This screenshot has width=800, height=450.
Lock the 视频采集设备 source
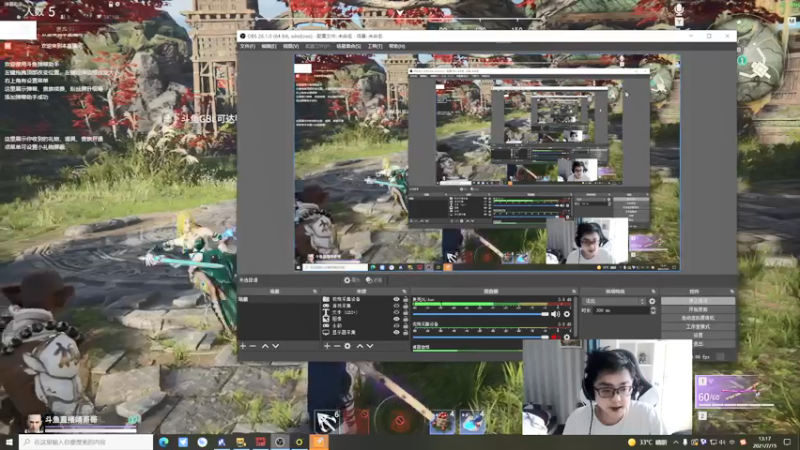(406, 299)
